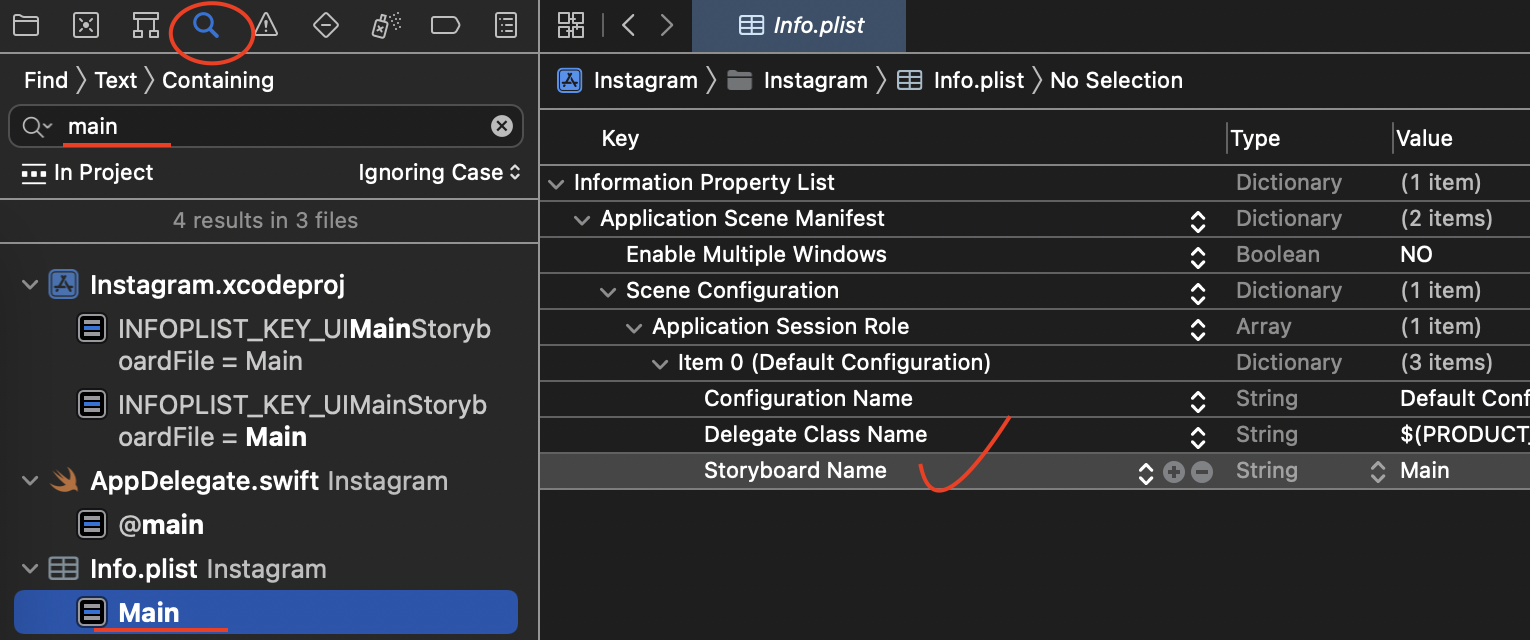Open type popup for Storyboard Name String

click(1377, 472)
